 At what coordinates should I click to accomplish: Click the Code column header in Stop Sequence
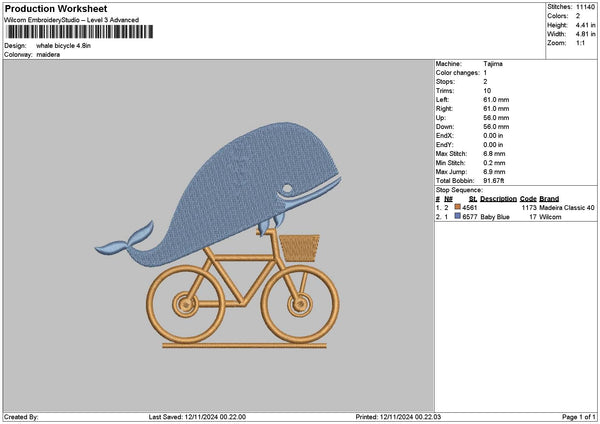[x=528, y=198]
